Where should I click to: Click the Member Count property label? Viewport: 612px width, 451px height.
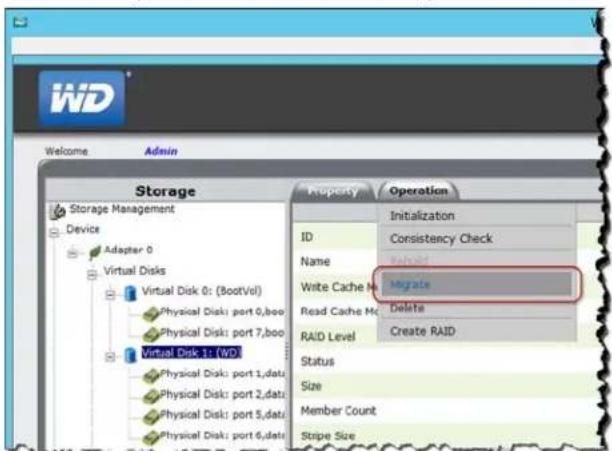click(x=338, y=410)
